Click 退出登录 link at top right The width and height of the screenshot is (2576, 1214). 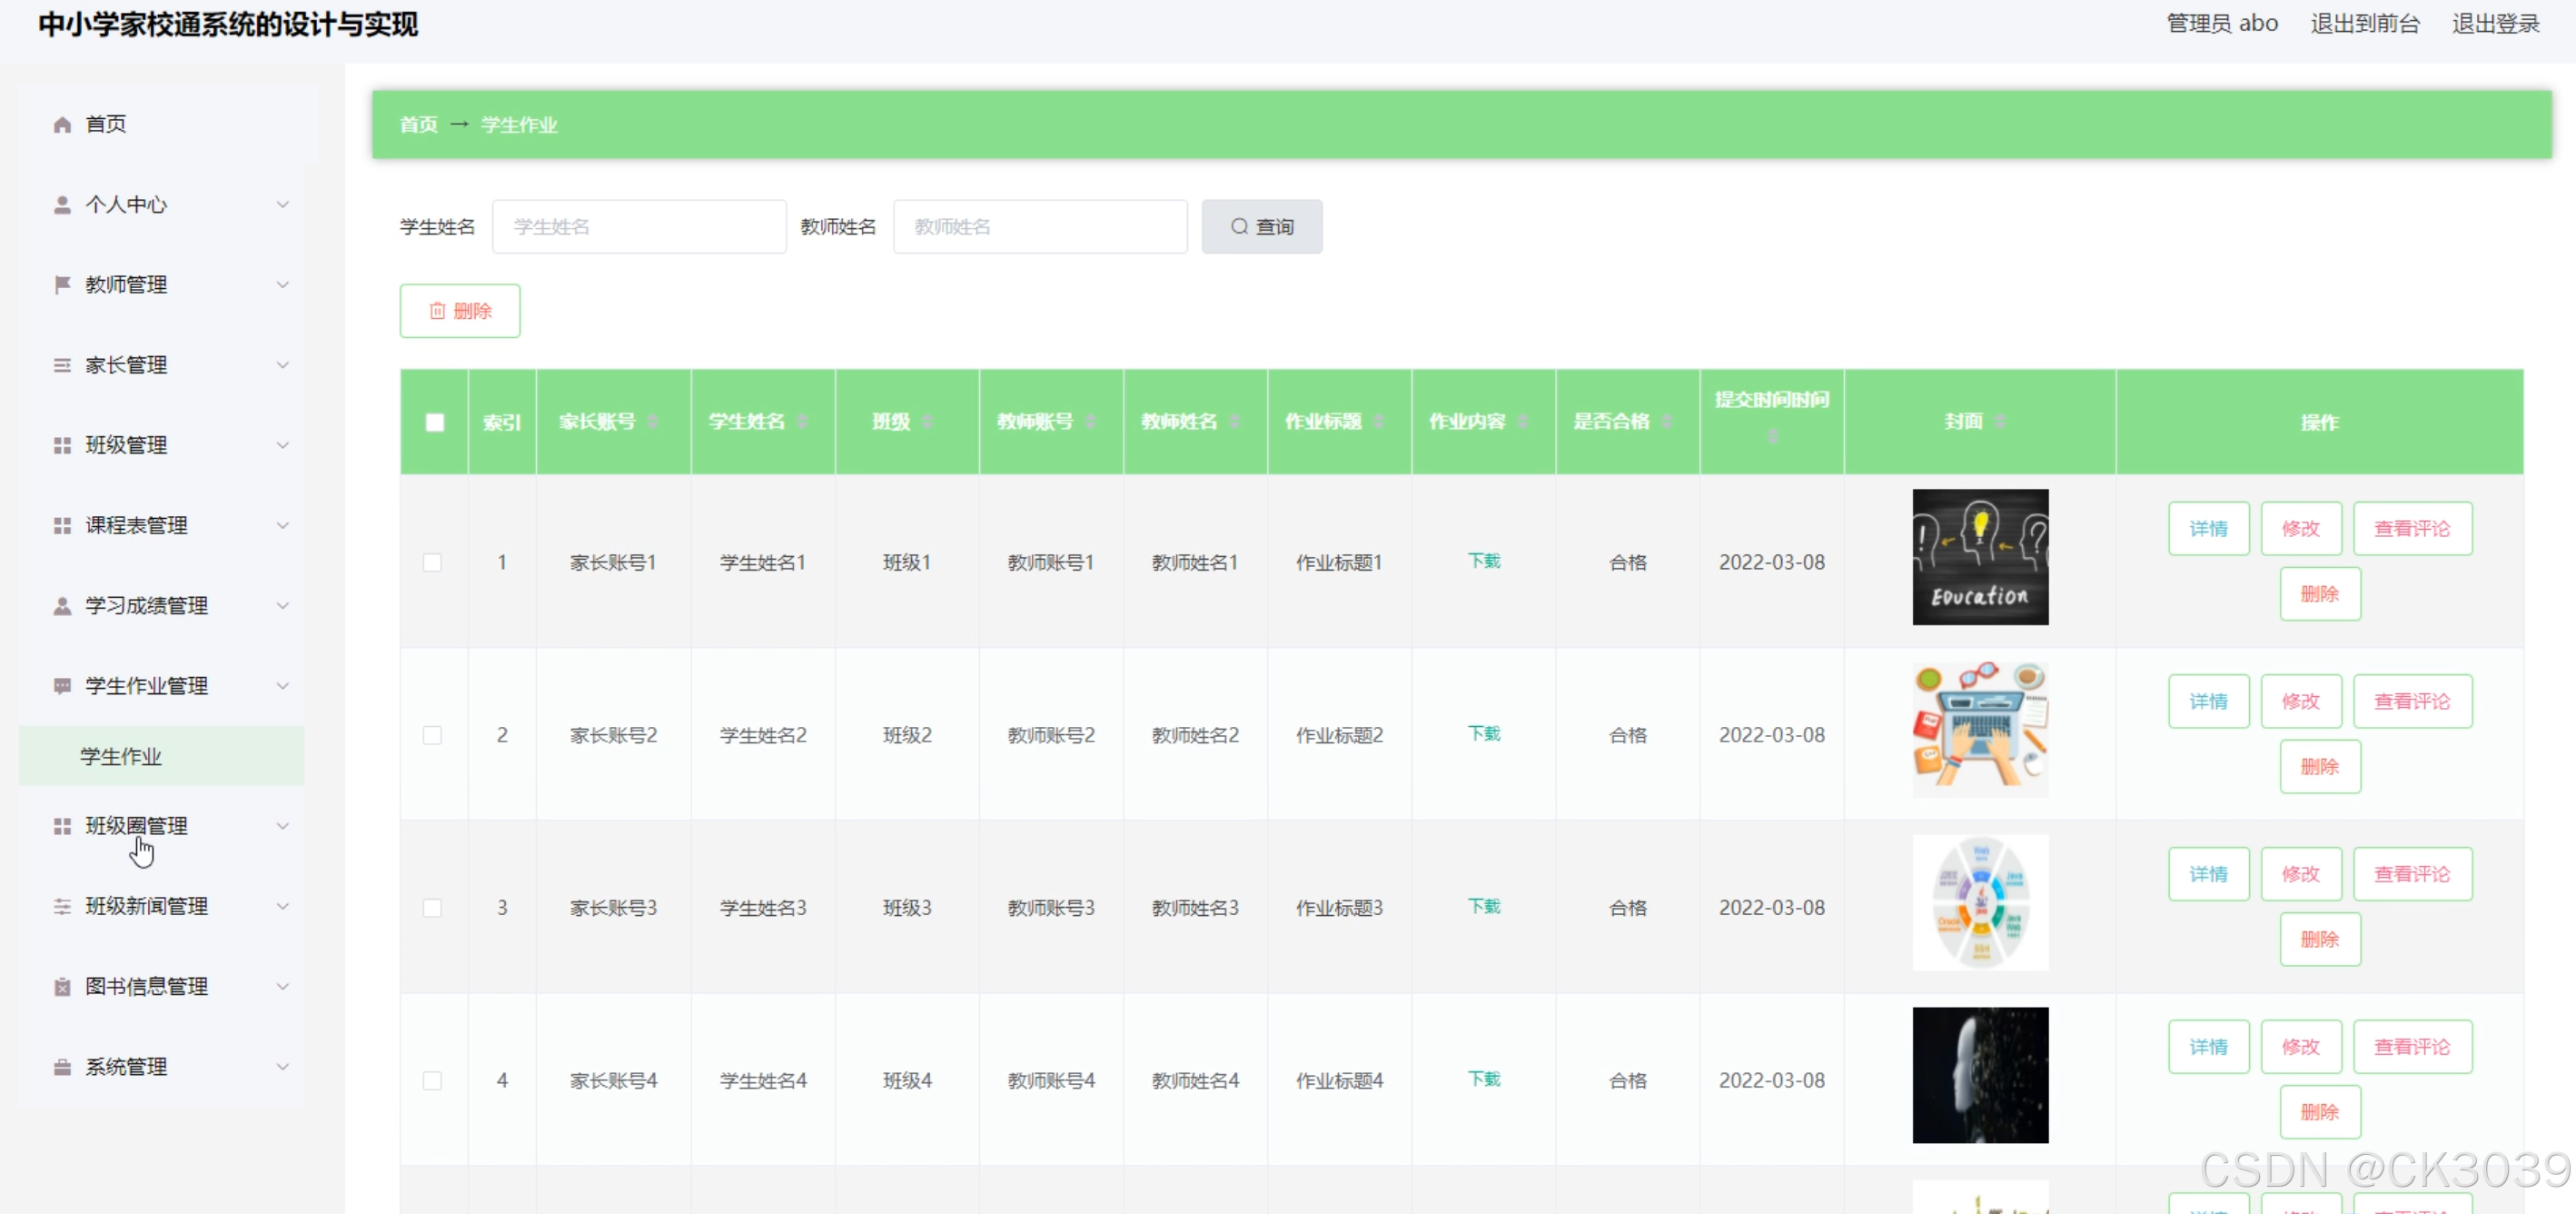coord(2495,24)
